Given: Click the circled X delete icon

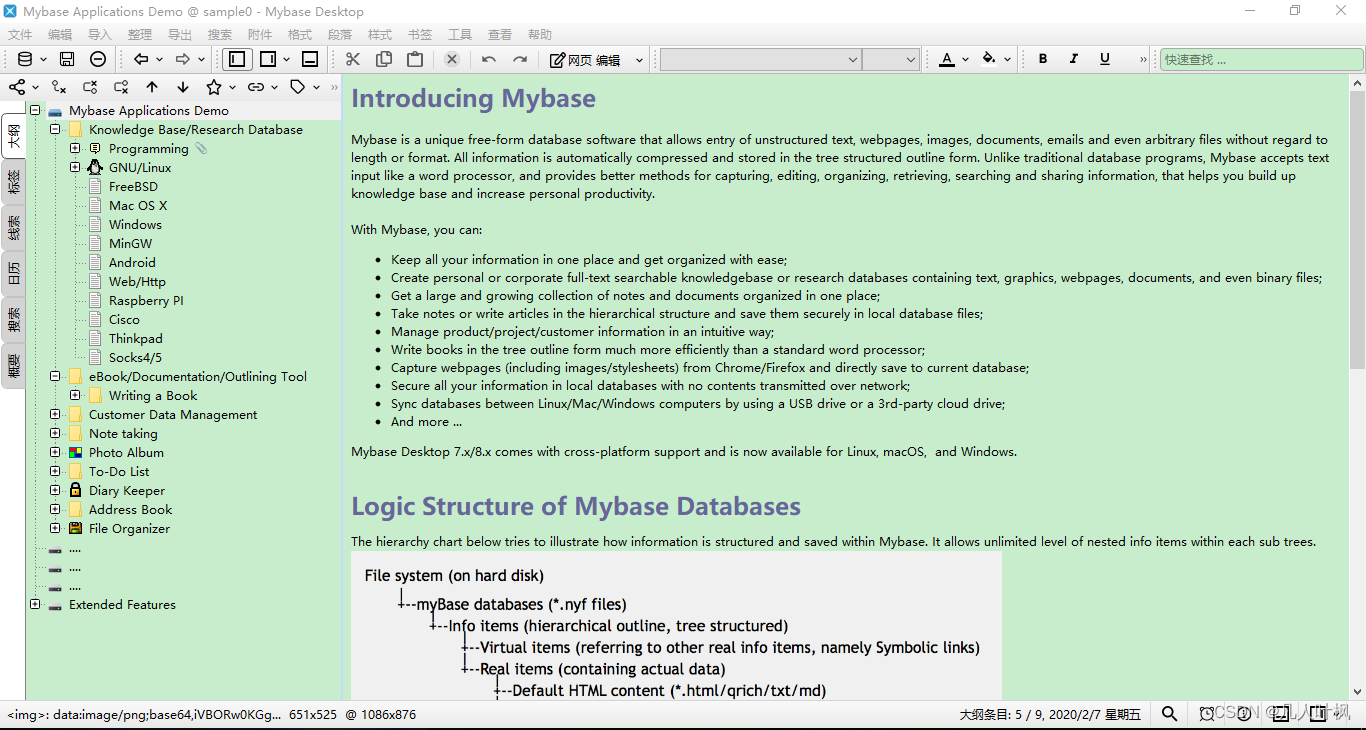Looking at the screenshot, I should [x=452, y=59].
